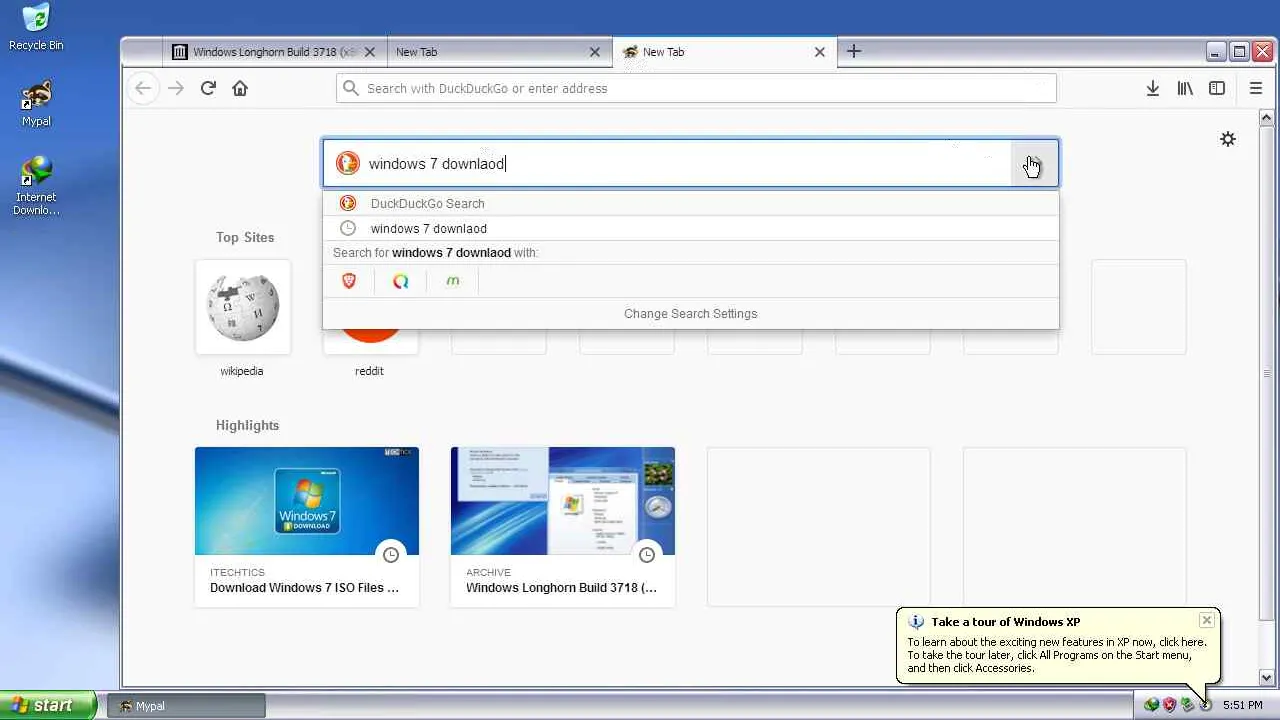1280x720 pixels.
Task: Search with the Qwant engine icon
Action: tap(401, 281)
